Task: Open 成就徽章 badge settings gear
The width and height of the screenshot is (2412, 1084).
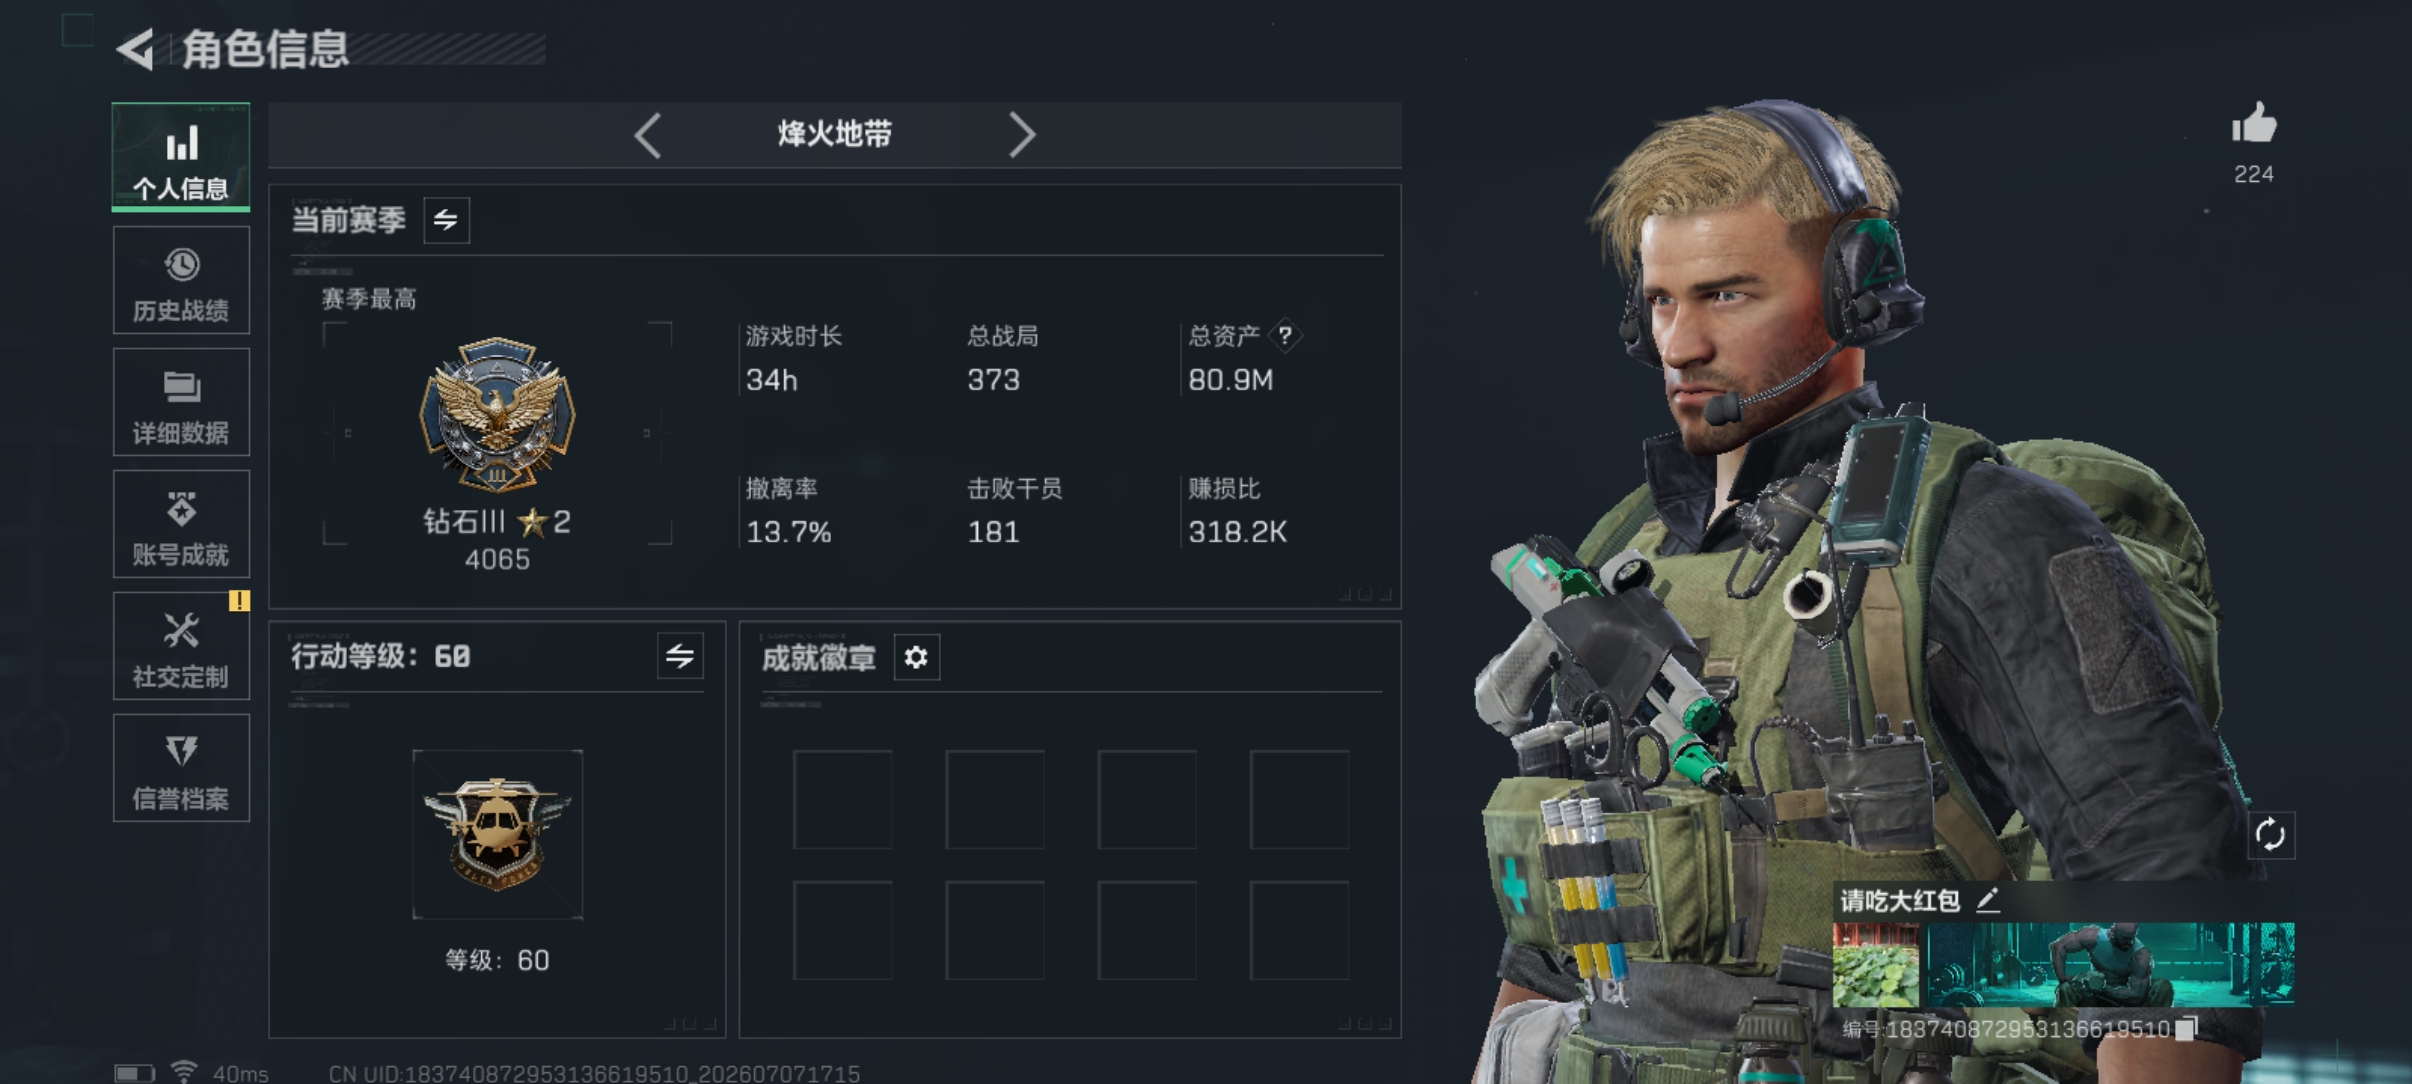Action: 916,657
